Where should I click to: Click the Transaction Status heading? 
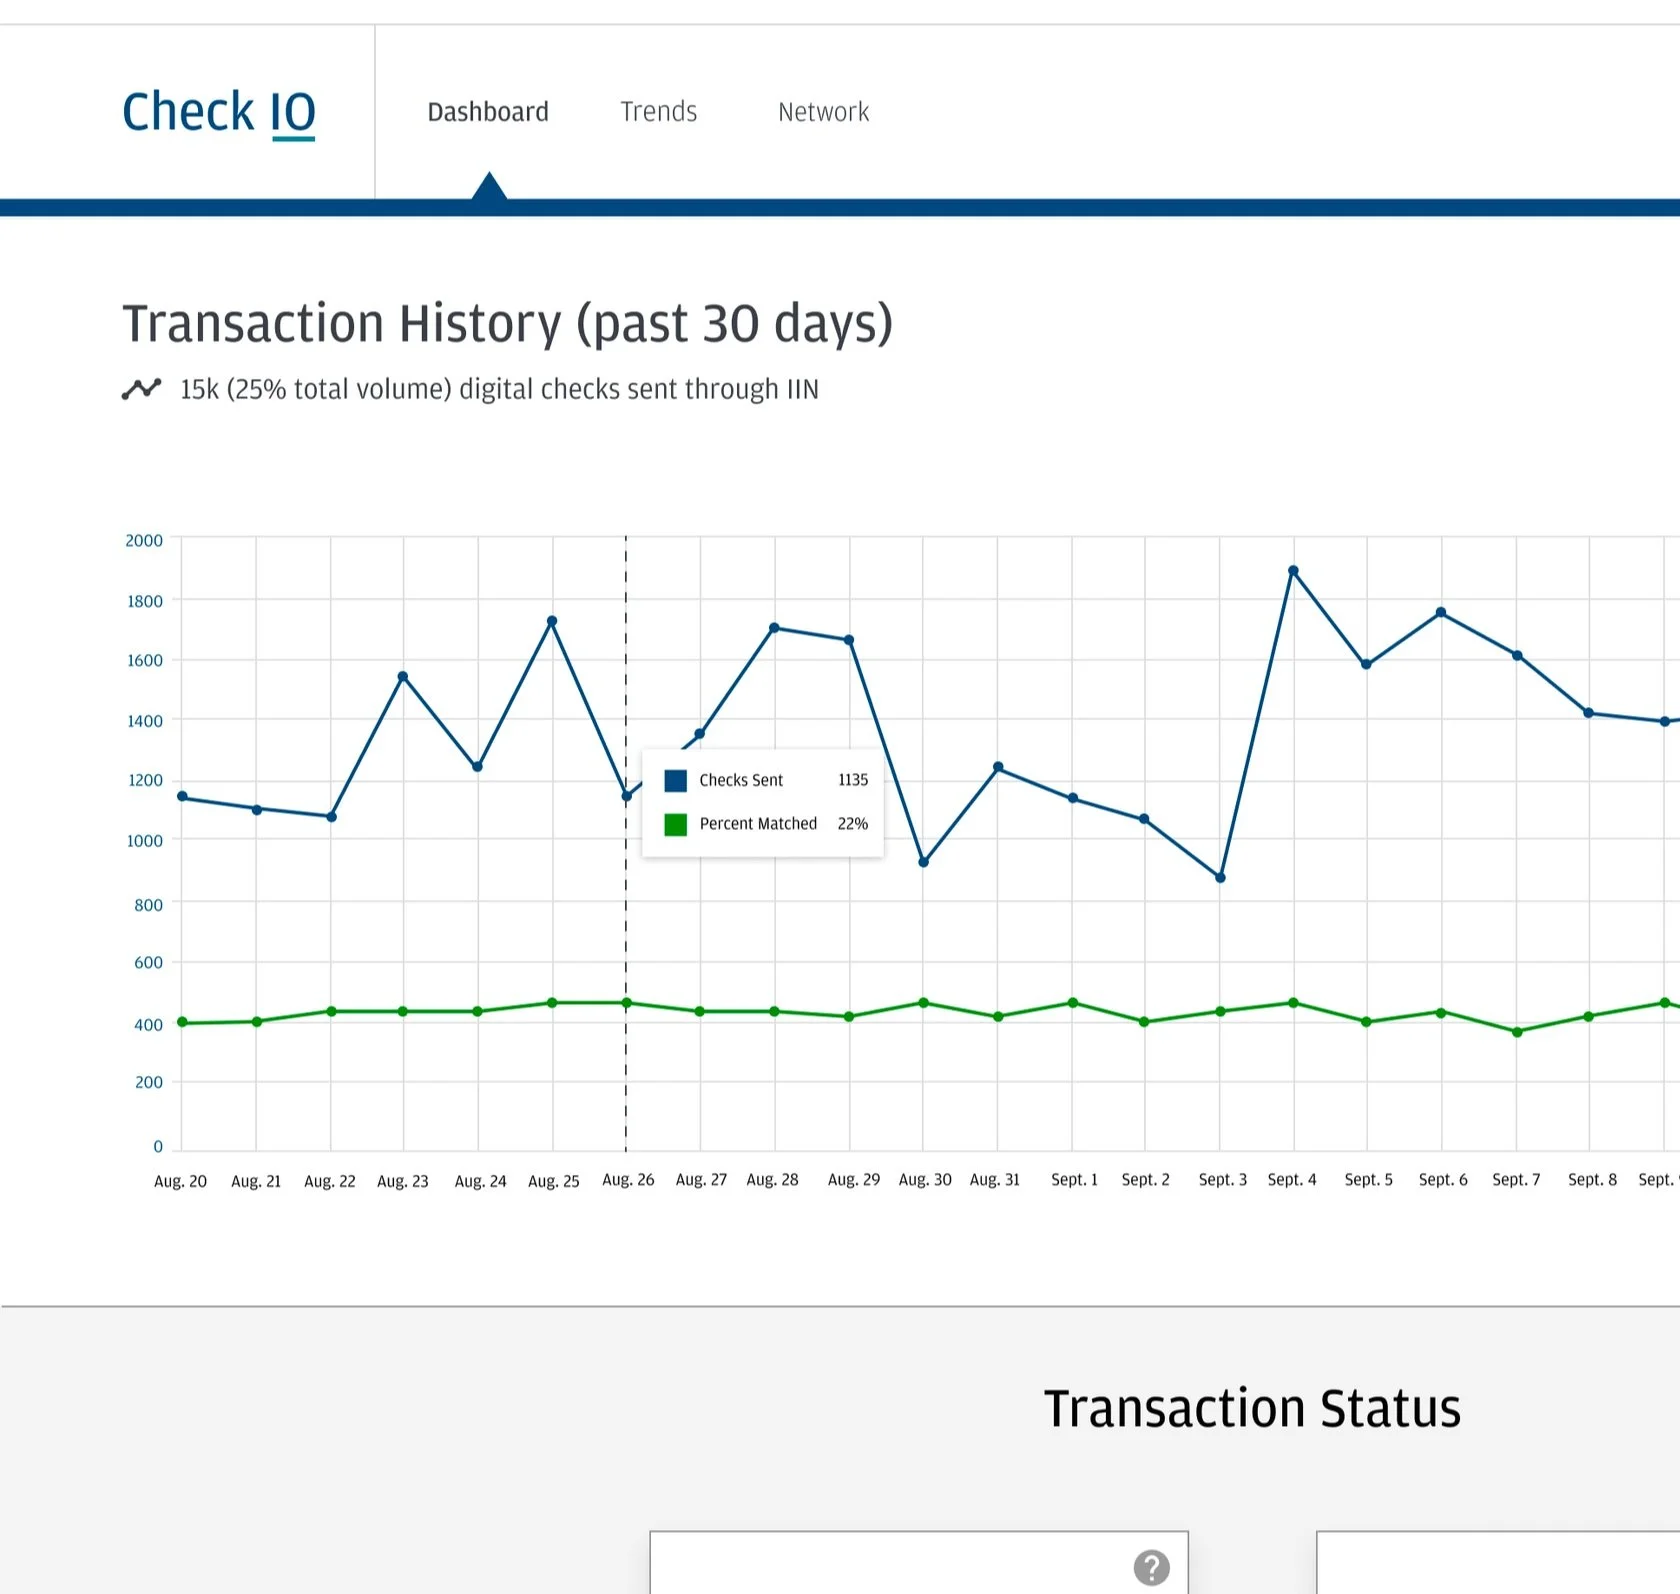point(1252,1408)
